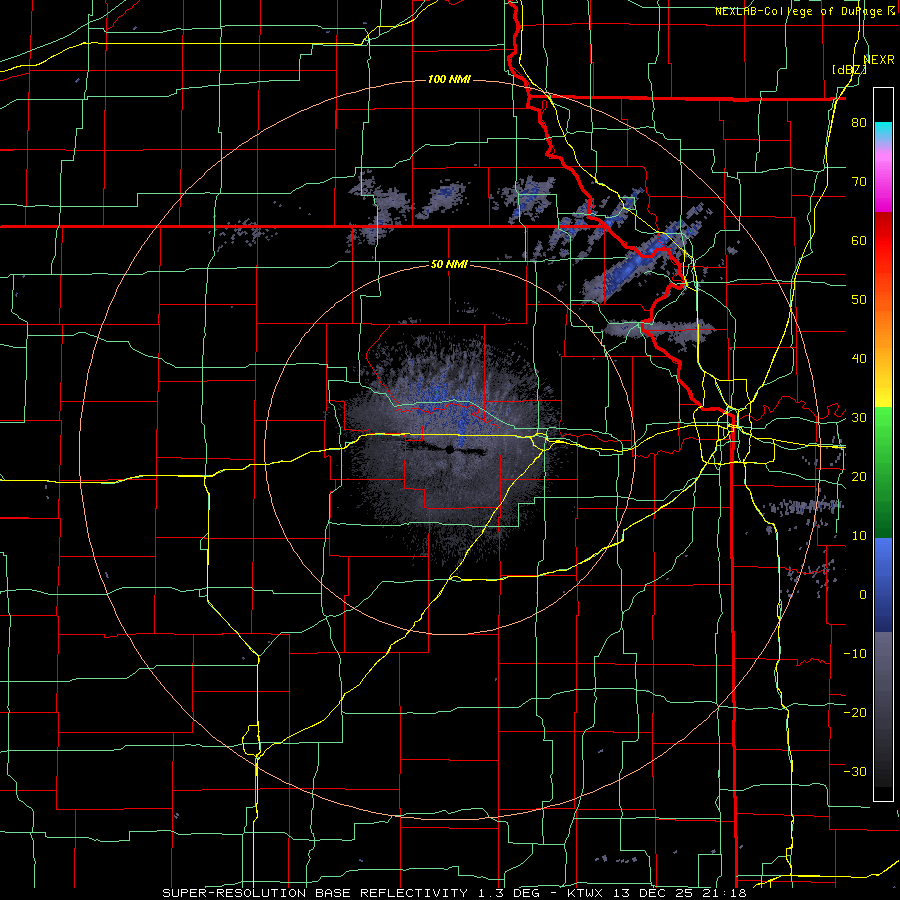This screenshot has width=900, height=900.
Task: Click the 70 value on reflectivity scale
Action: 859,182
